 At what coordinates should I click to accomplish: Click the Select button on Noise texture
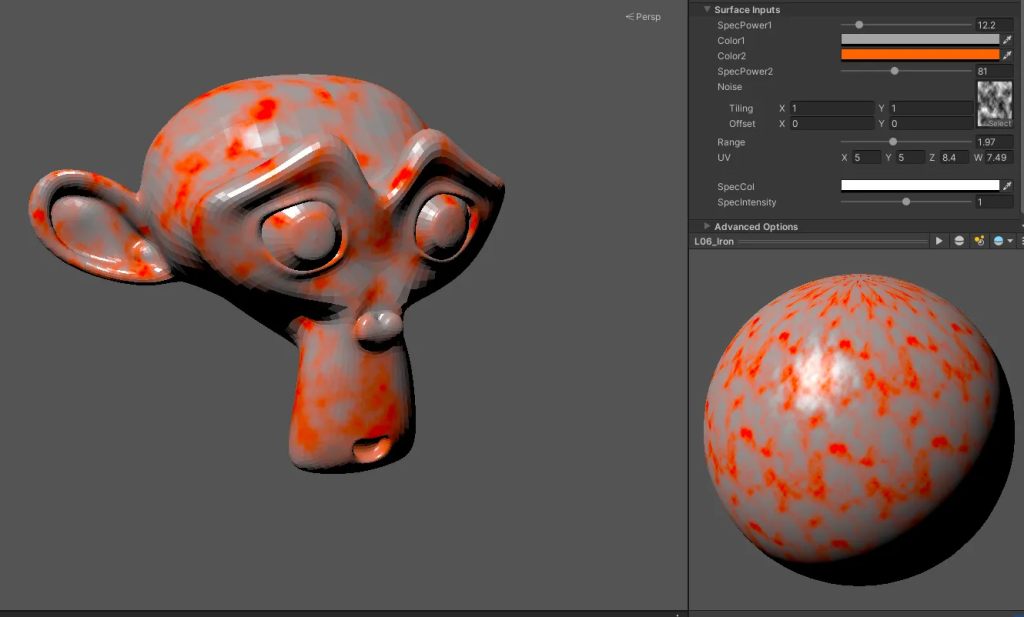[999, 123]
